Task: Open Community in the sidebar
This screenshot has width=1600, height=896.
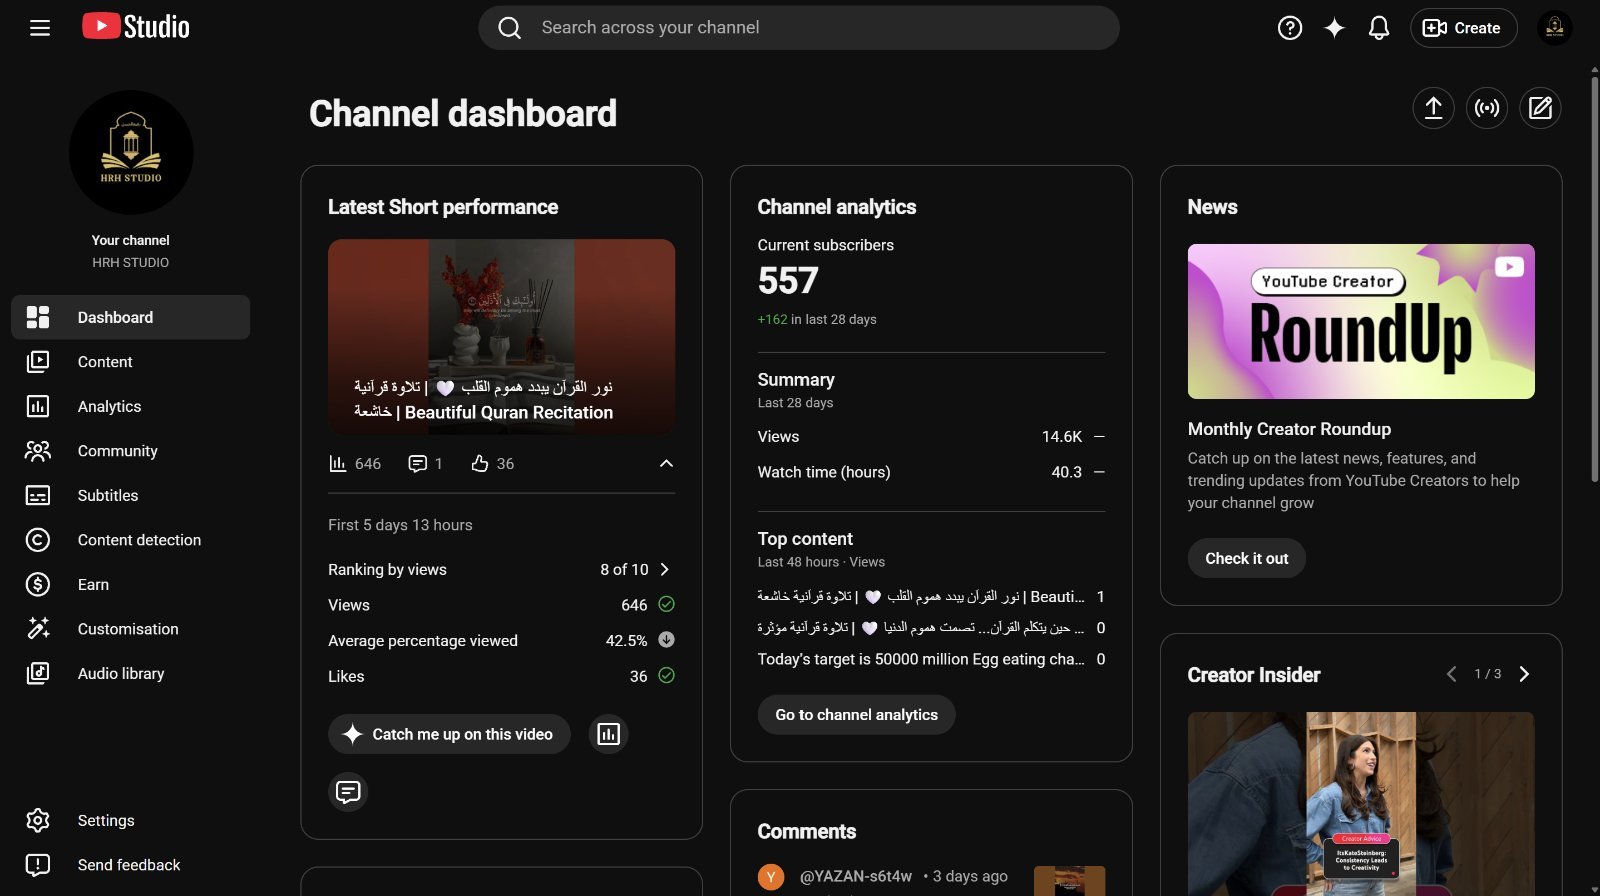Action: pos(131,451)
